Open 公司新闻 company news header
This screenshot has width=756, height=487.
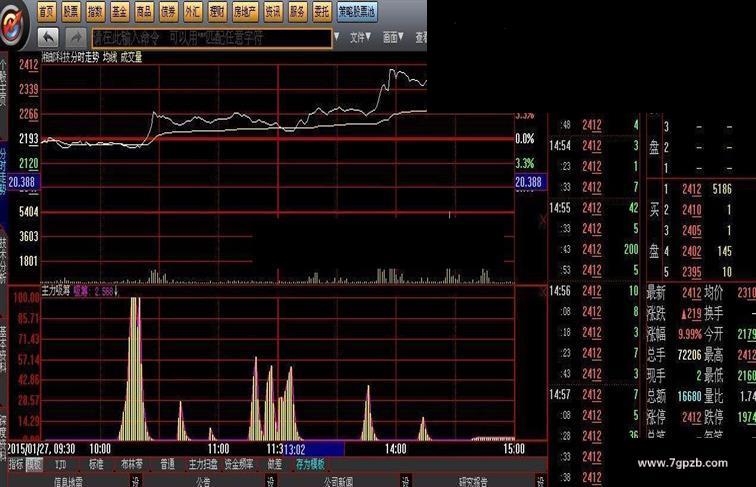(338, 481)
